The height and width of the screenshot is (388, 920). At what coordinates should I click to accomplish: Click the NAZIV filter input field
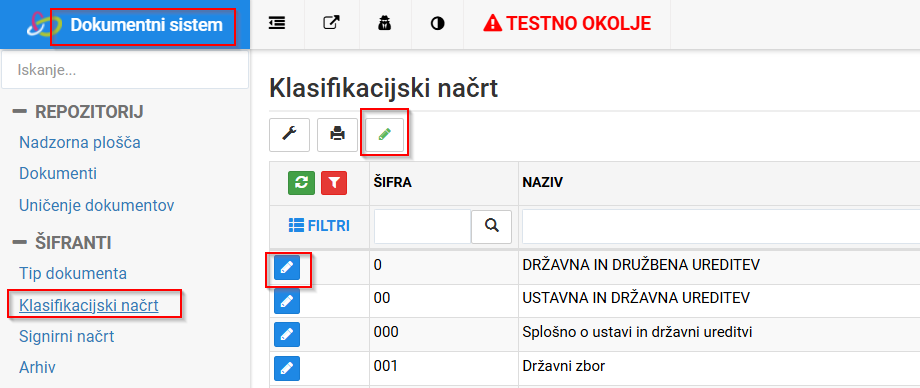point(721,226)
